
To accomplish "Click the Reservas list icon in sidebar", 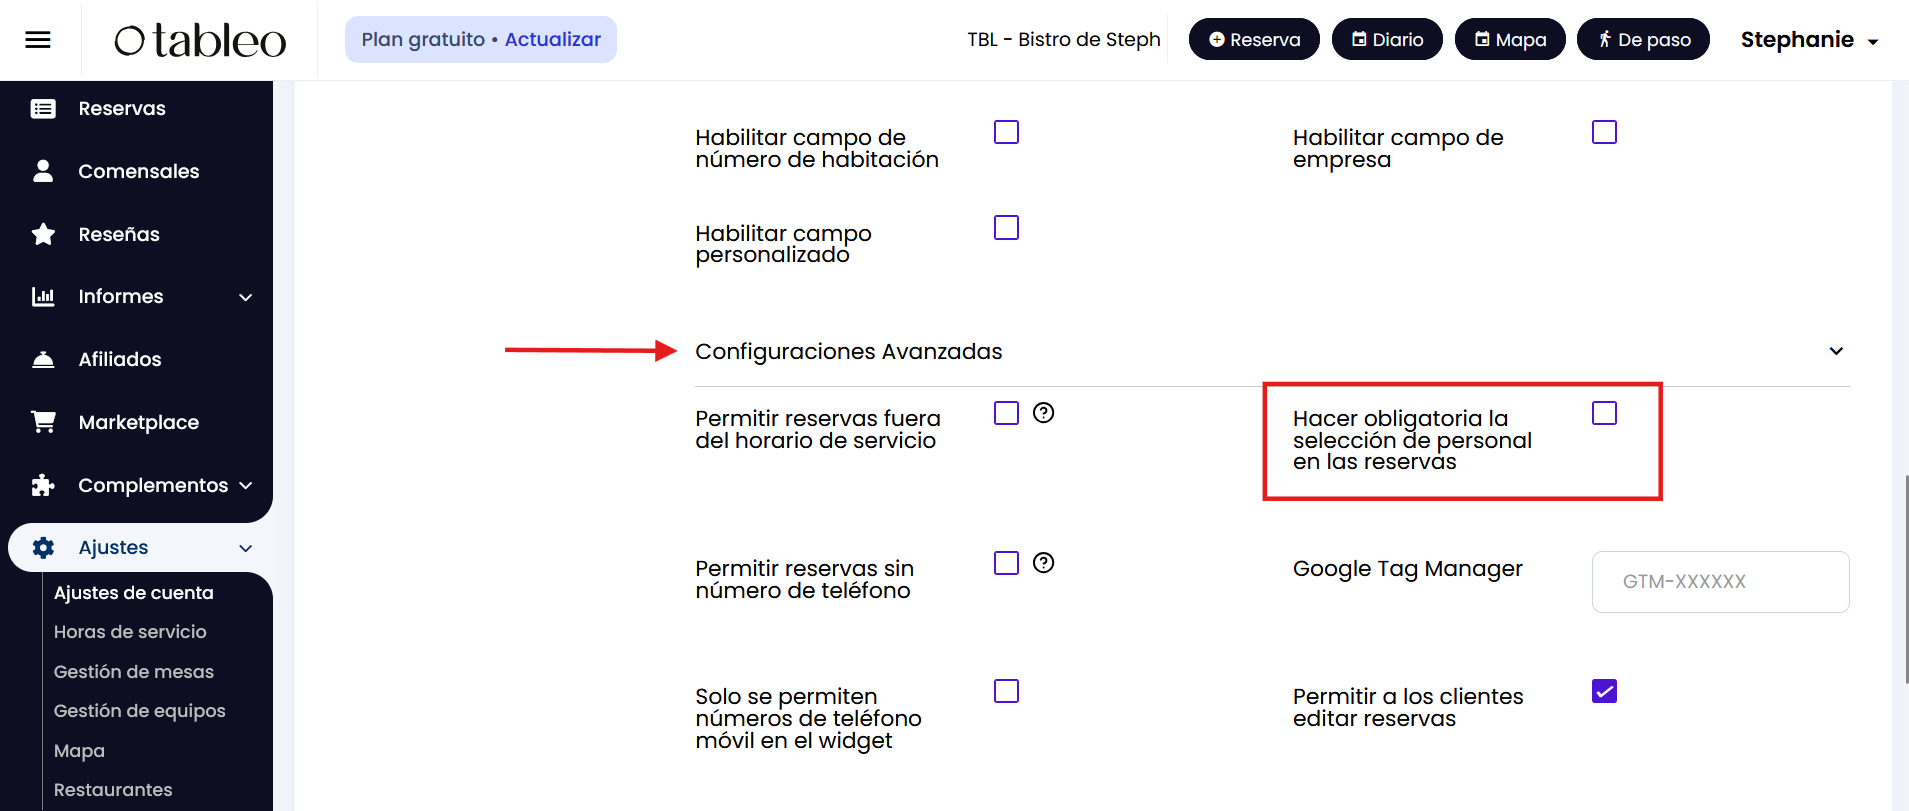I will click(x=43, y=109).
